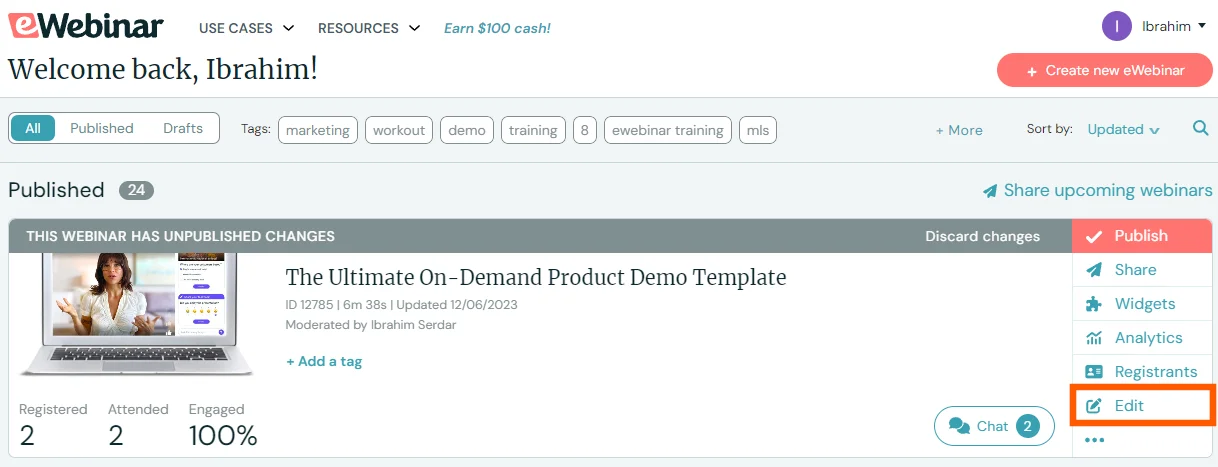The image size is (1218, 467).
Task: Switch to the Drafts filter tab
Action: tap(183, 128)
